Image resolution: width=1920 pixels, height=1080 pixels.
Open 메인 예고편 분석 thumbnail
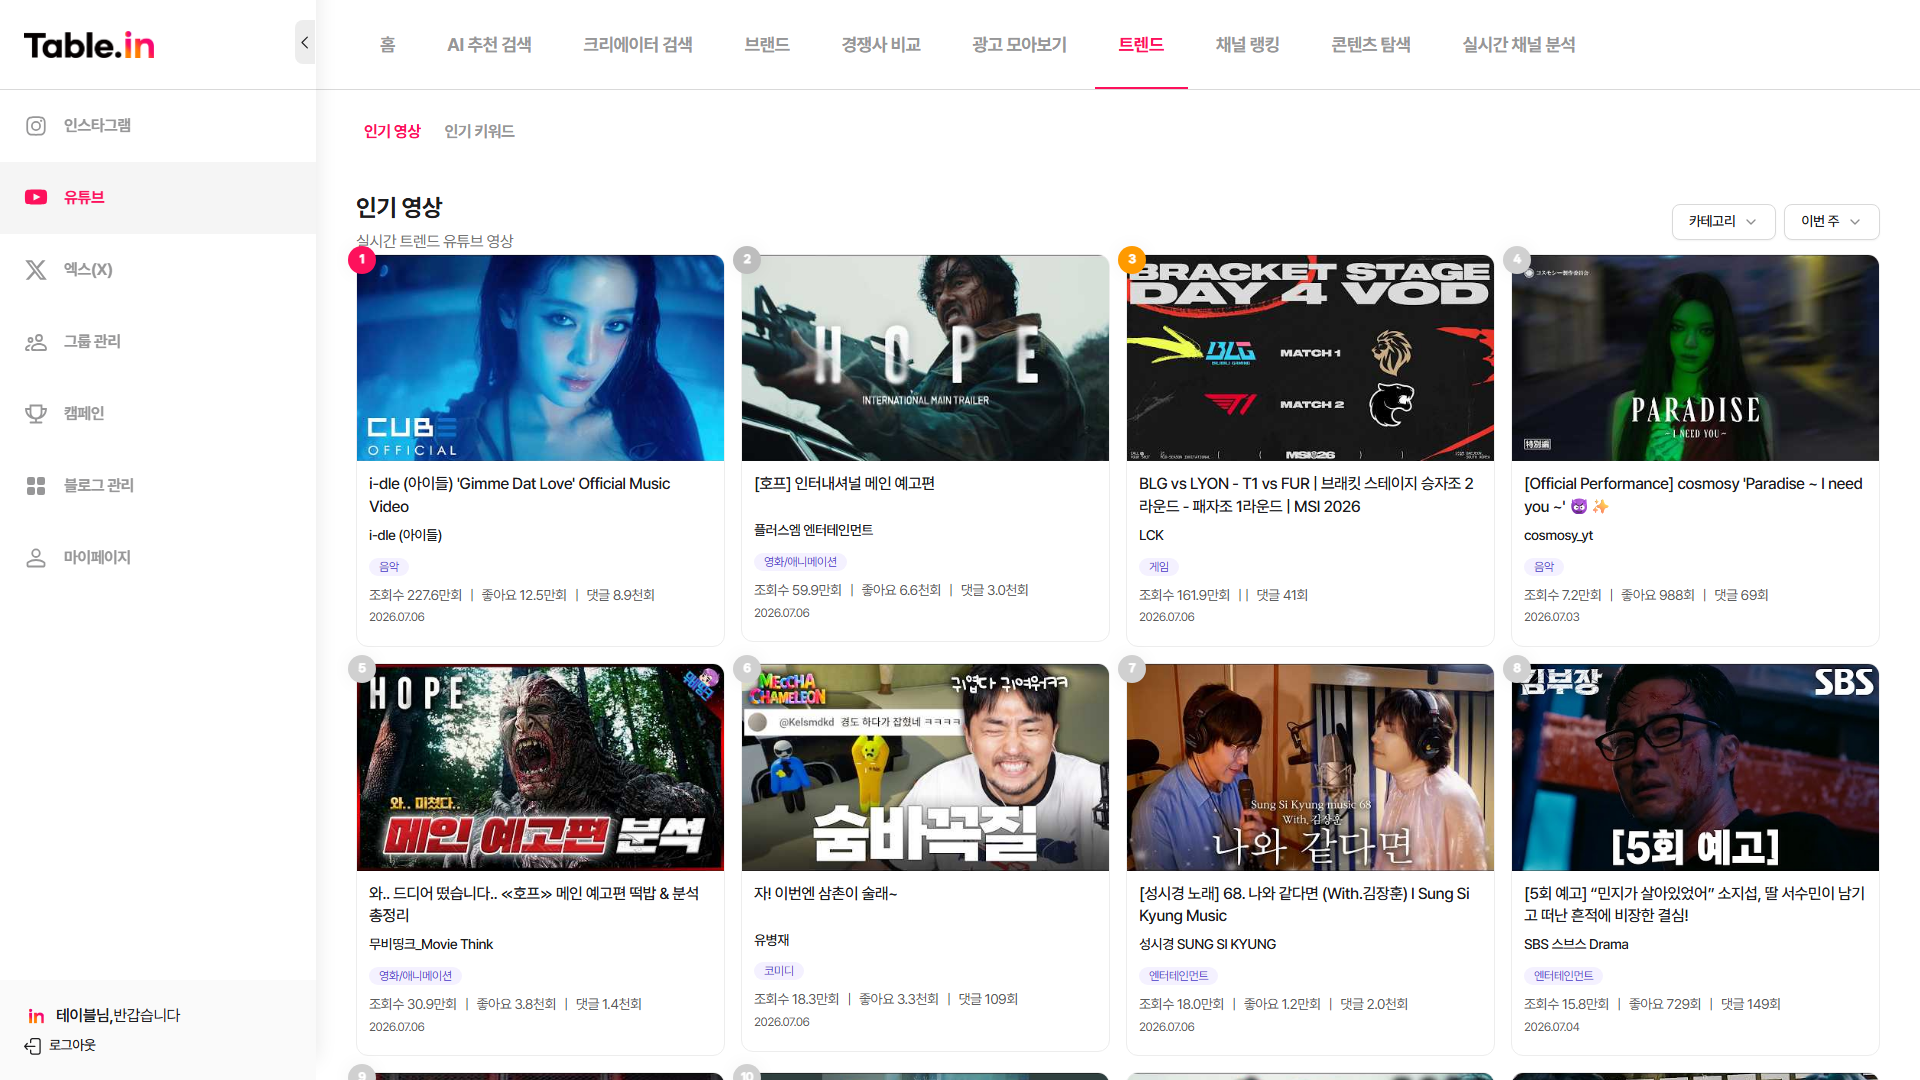(540, 768)
